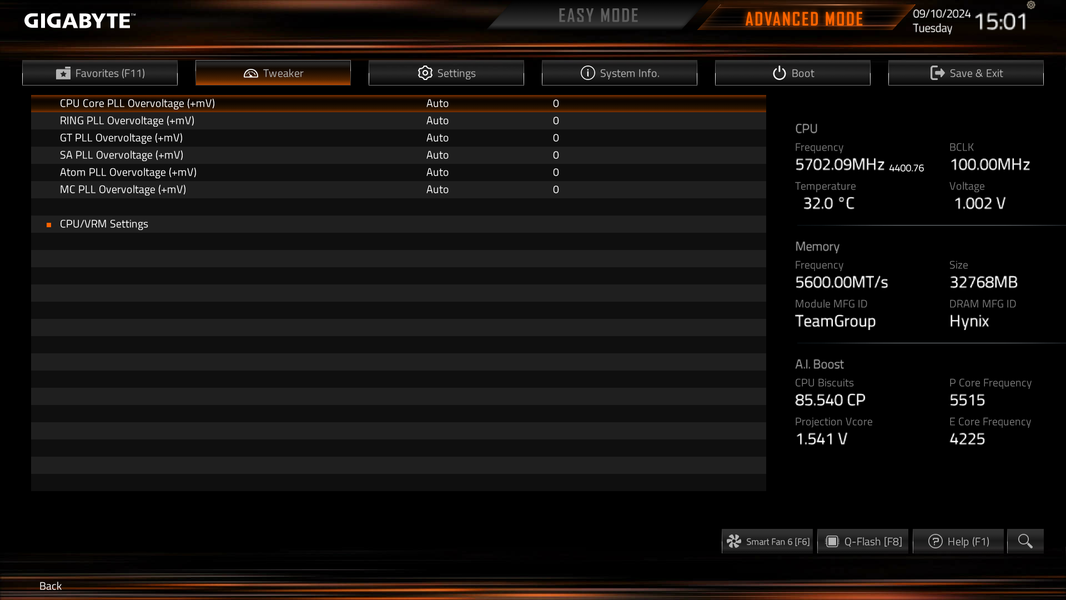Change RING PLL Overvoltage Auto setting
The height and width of the screenshot is (600, 1066).
pos(437,120)
